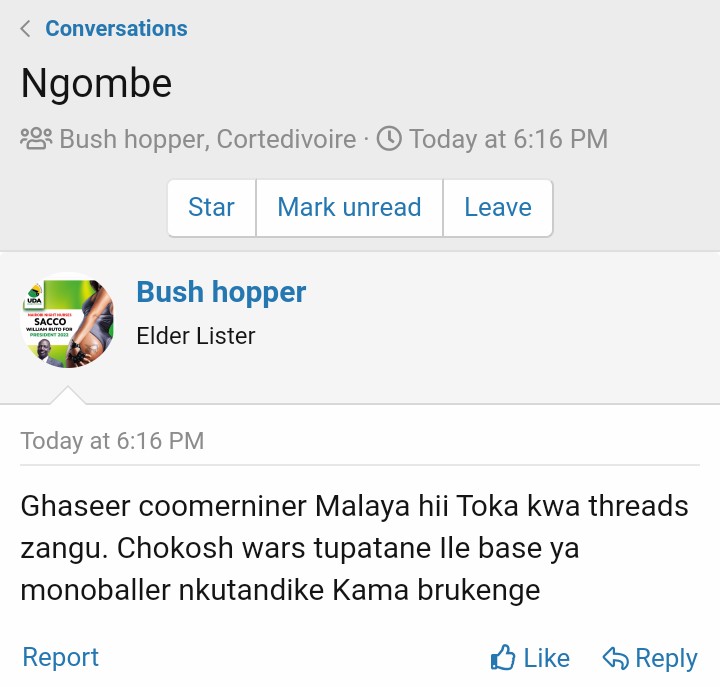Click the Reply arrow icon
Screen dimensions: 720x687
click(615, 658)
